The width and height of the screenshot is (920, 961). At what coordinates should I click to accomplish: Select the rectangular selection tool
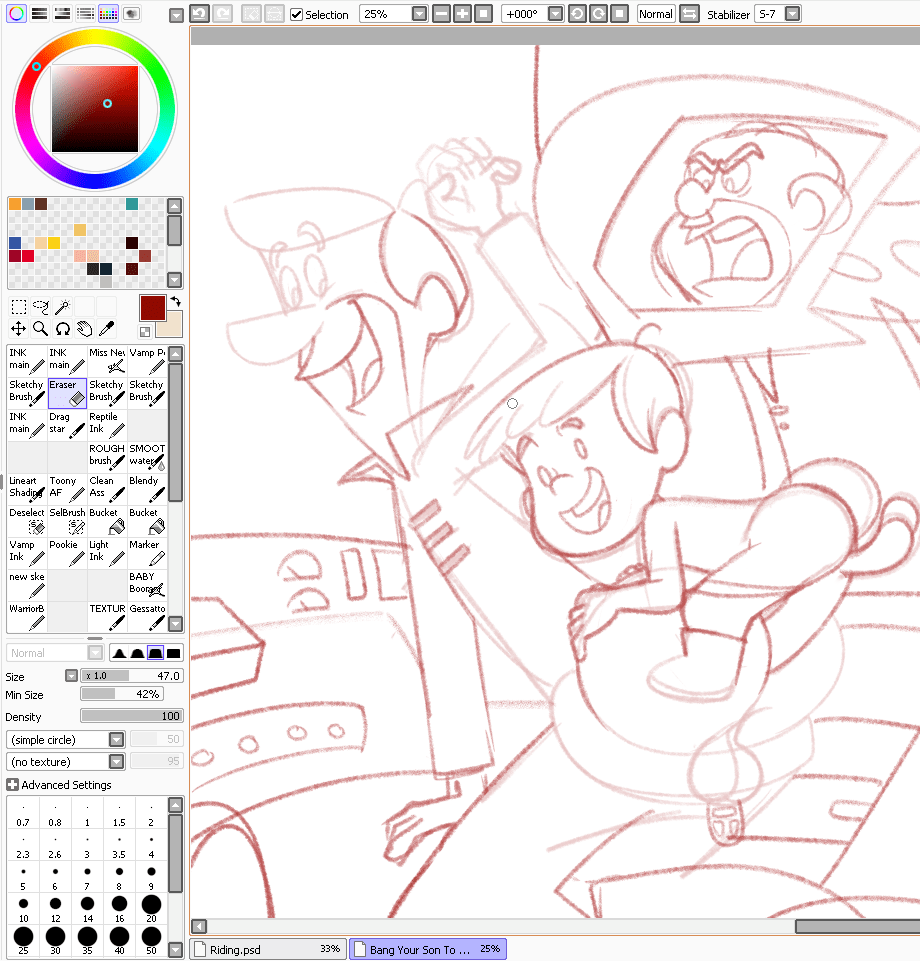18,307
